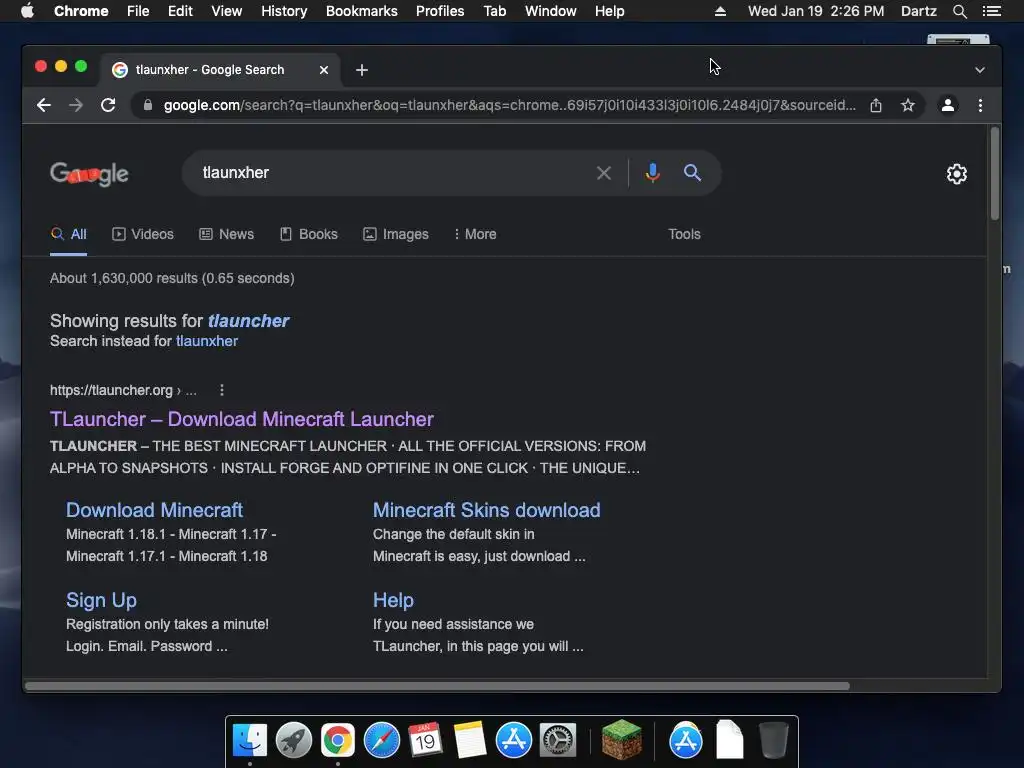The width and height of the screenshot is (1024, 768).
Task: Launch Launchpad from the dock
Action: pyautogui.click(x=294, y=741)
